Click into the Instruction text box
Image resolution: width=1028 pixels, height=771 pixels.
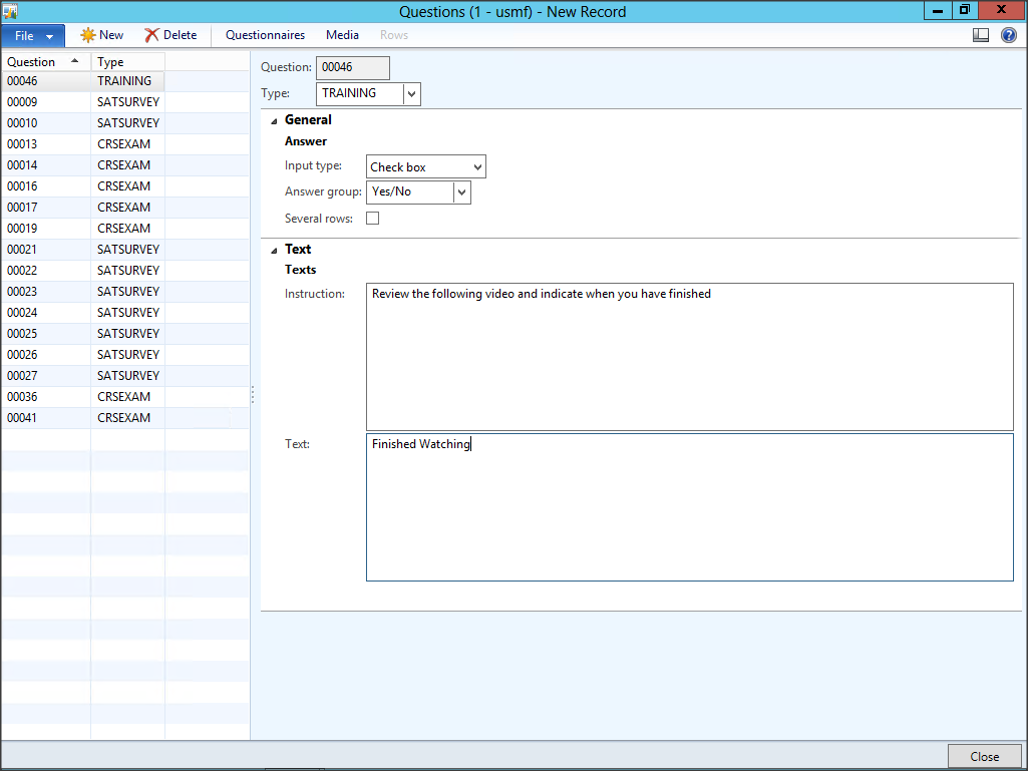[x=689, y=356]
